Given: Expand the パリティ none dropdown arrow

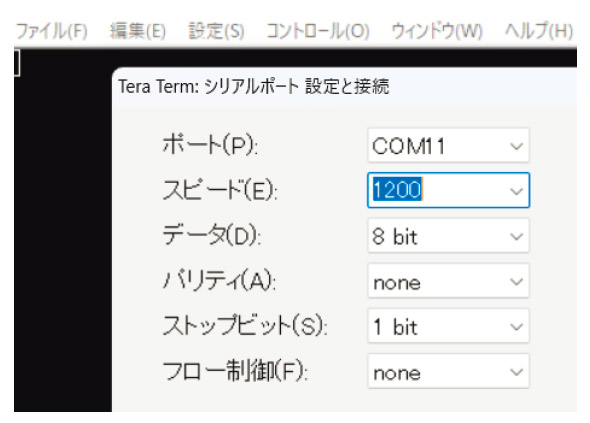Looking at the screenshot, I should pyautogui.click(x=516, y=281).
